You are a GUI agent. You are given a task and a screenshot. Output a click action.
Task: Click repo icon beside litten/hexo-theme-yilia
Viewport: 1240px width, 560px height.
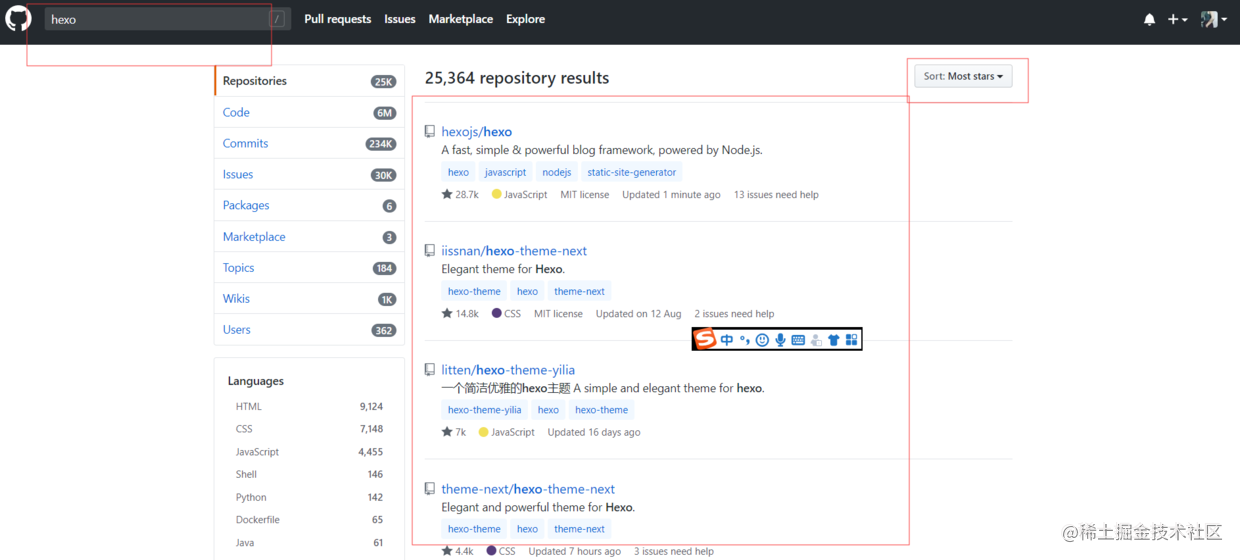pyautogui.click(x=430, y=370)
